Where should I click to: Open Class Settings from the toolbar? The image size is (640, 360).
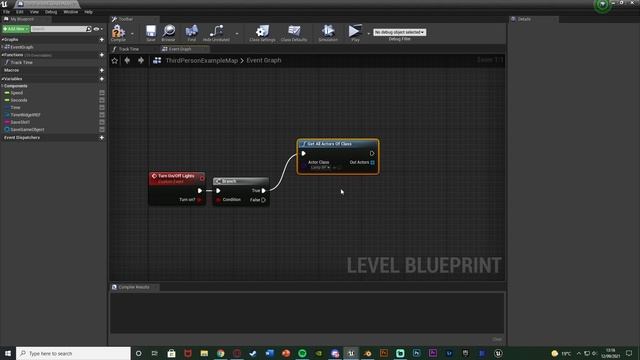point(262,32)
